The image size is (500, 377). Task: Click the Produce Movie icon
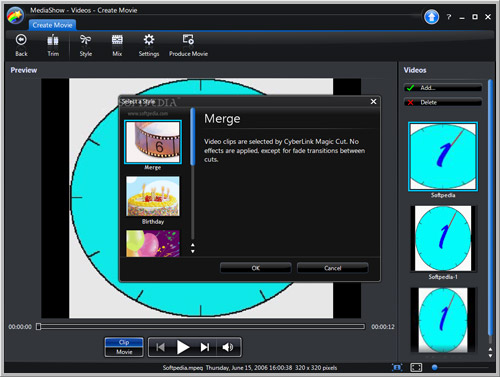click(x=188, y=40)
